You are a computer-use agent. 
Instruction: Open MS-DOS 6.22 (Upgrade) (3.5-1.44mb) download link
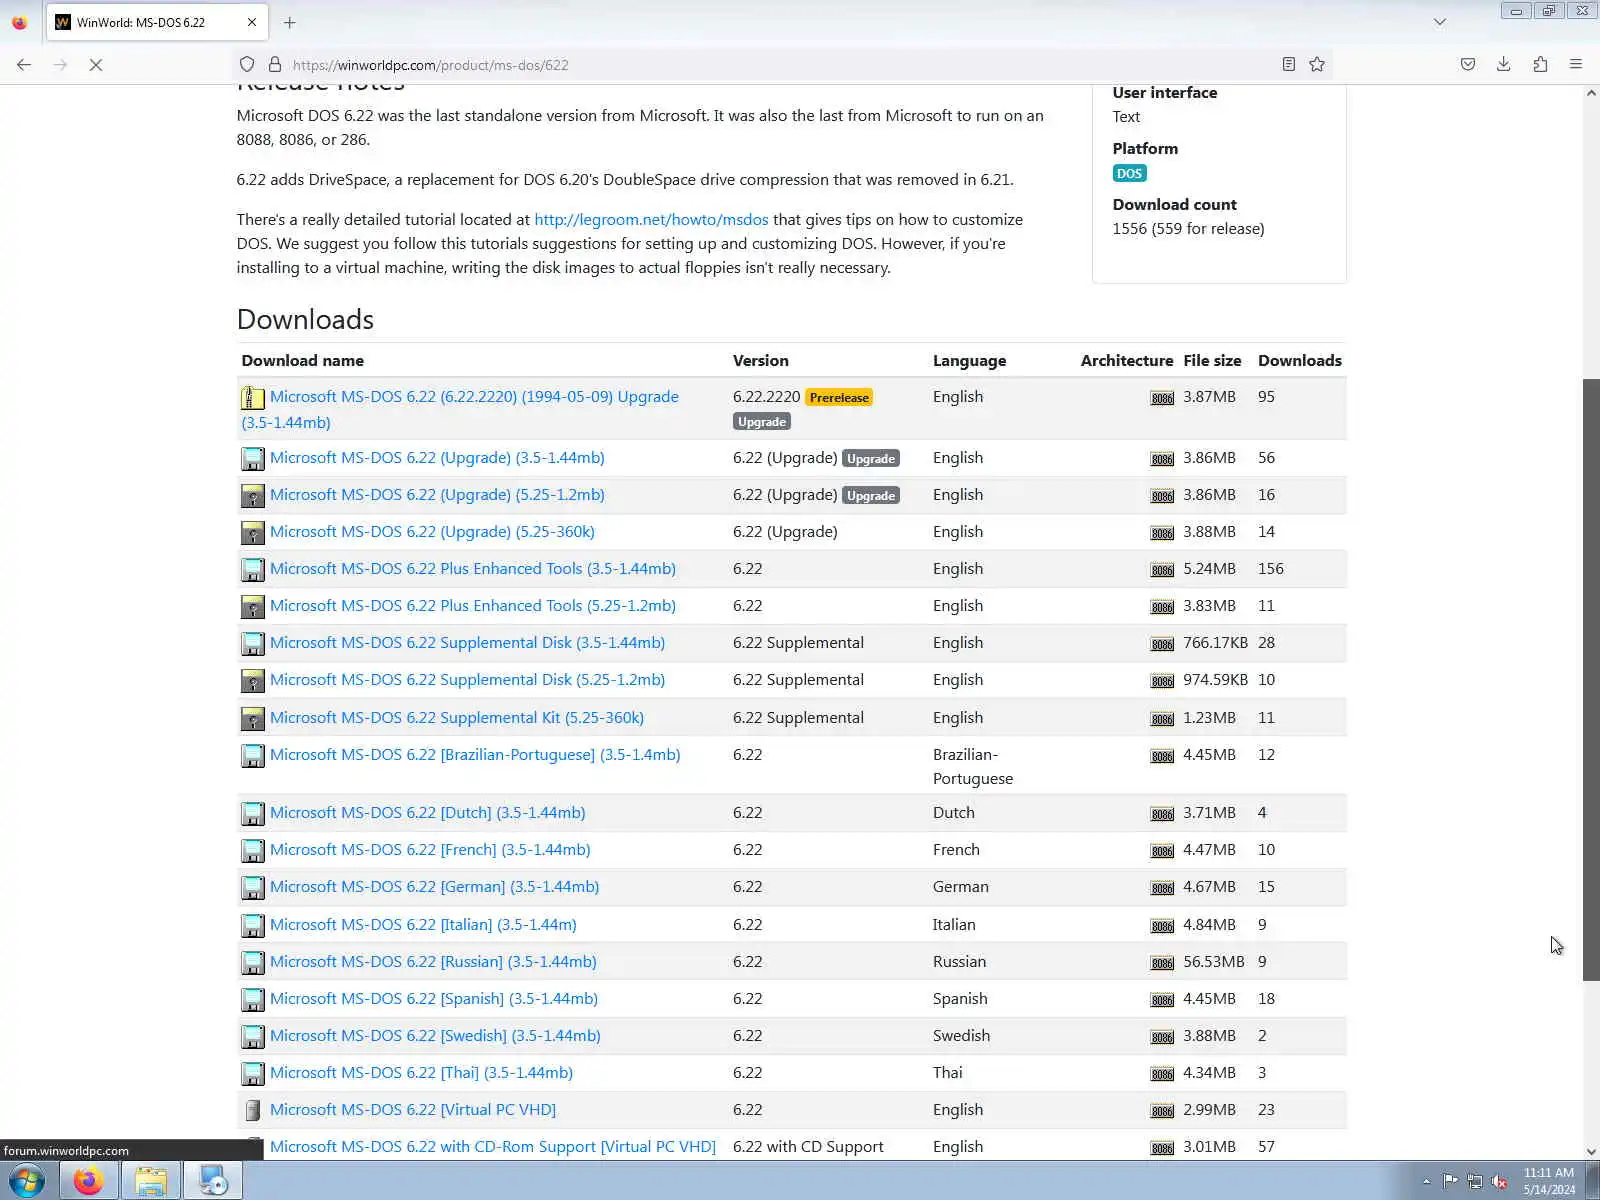437,457
